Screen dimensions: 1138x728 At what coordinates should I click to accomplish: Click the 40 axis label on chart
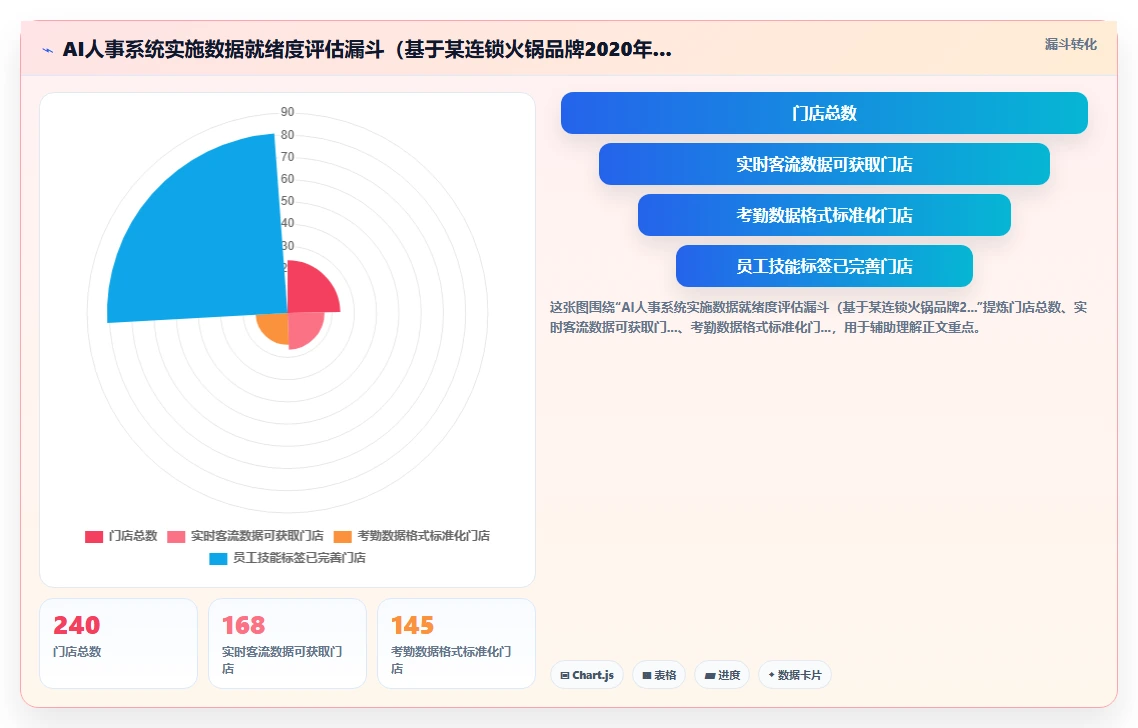[x=287, y=223]
